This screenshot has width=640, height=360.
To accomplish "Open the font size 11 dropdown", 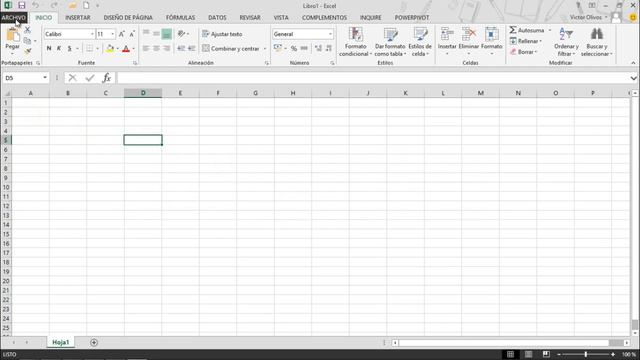I will [x=113, y=34].
